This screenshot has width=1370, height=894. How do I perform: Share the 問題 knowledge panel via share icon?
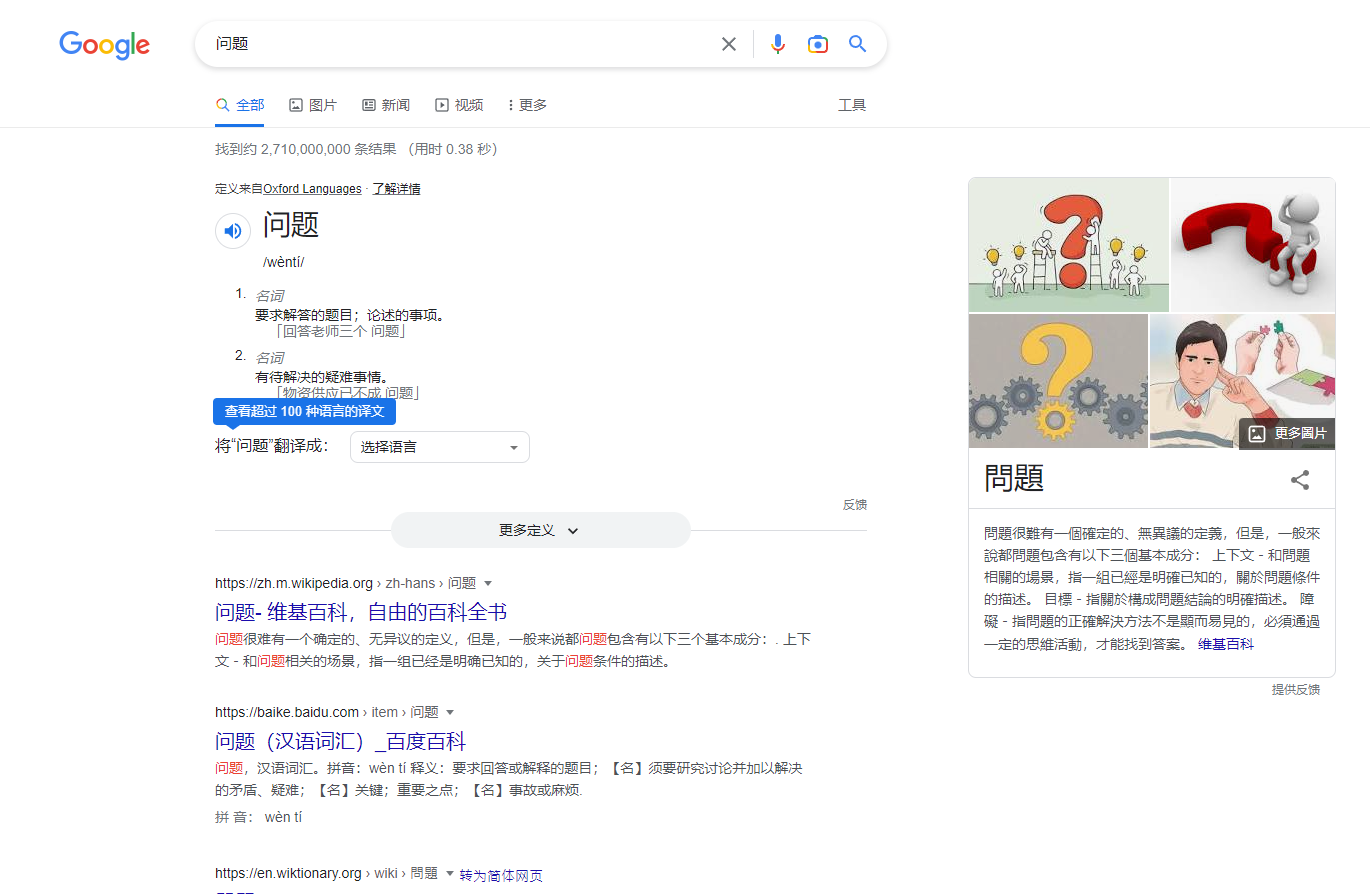tap(1299, 480)
